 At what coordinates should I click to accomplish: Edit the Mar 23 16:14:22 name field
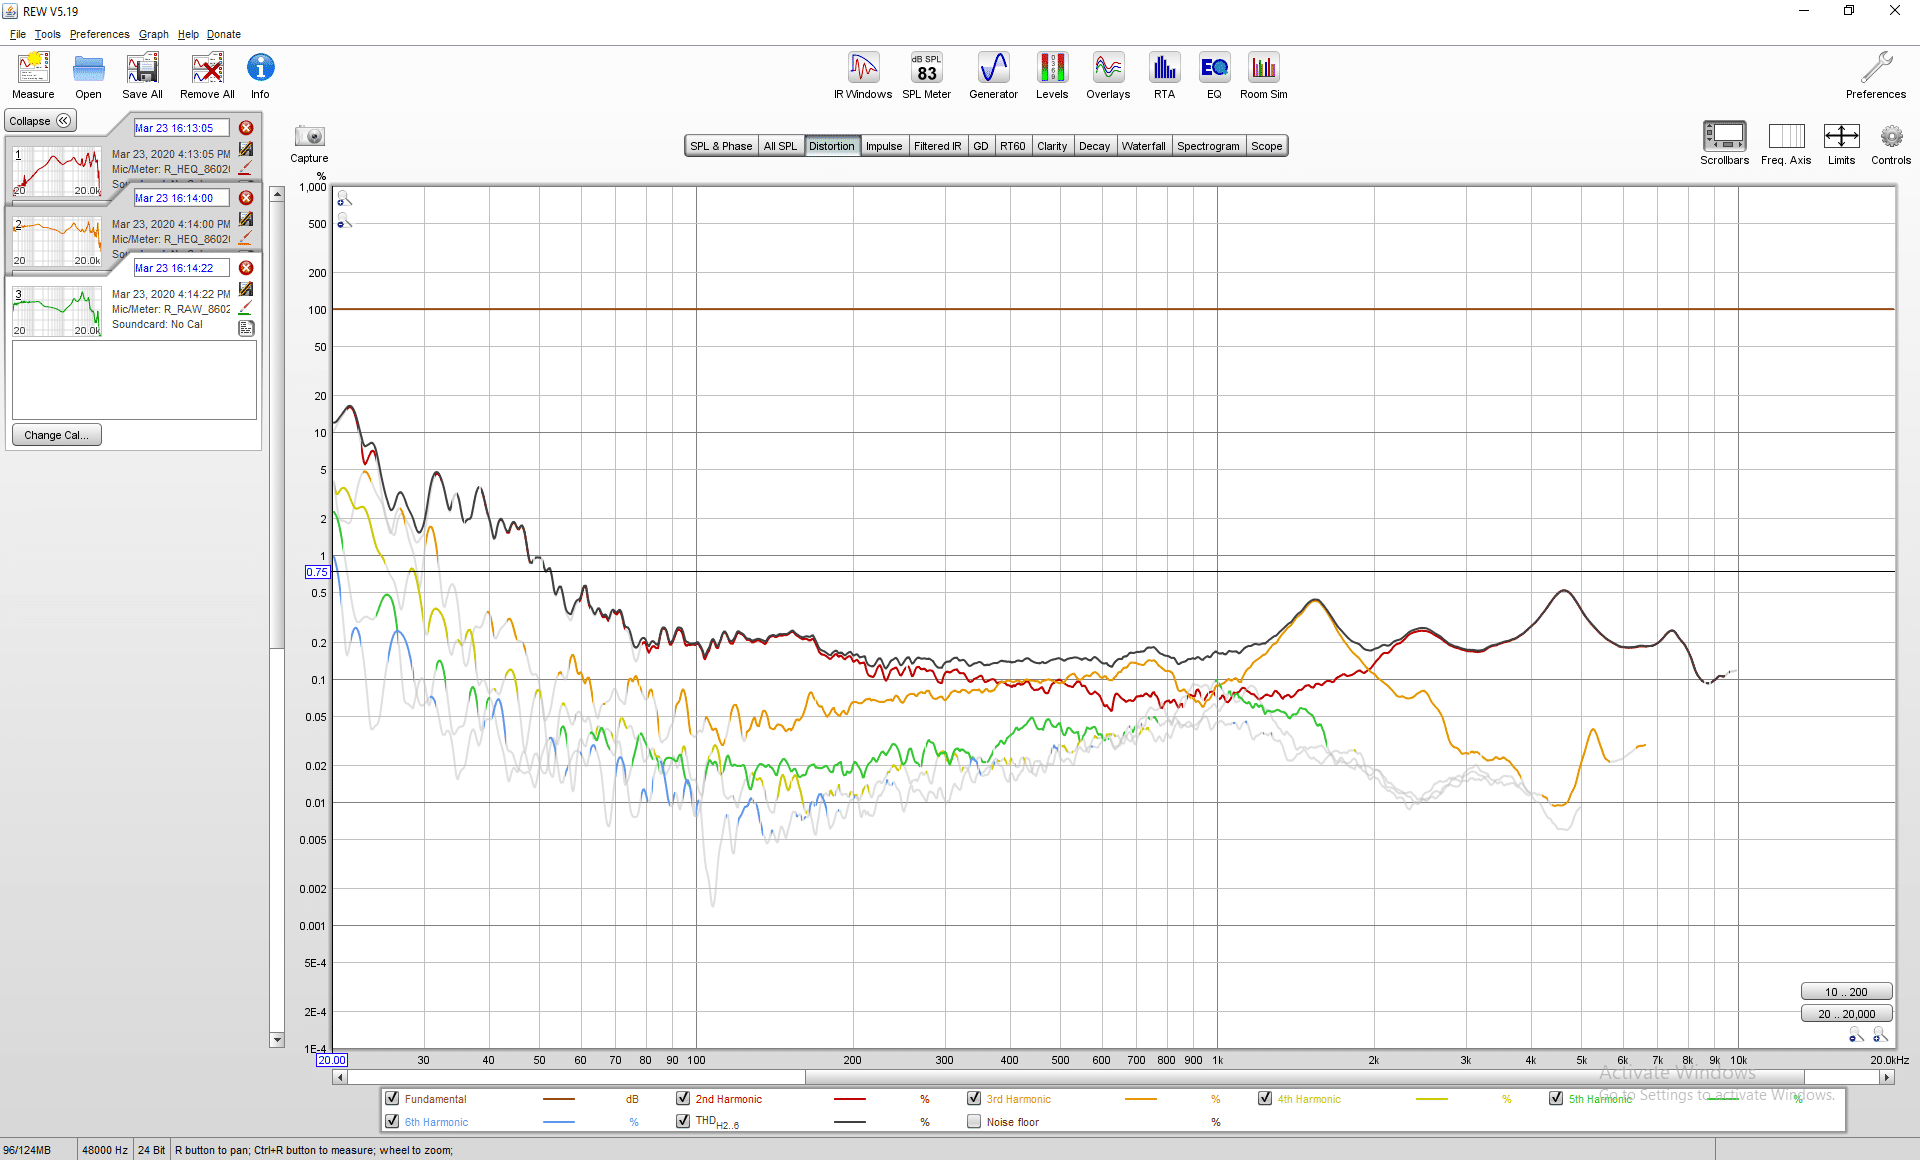click(x=181, y=268)
